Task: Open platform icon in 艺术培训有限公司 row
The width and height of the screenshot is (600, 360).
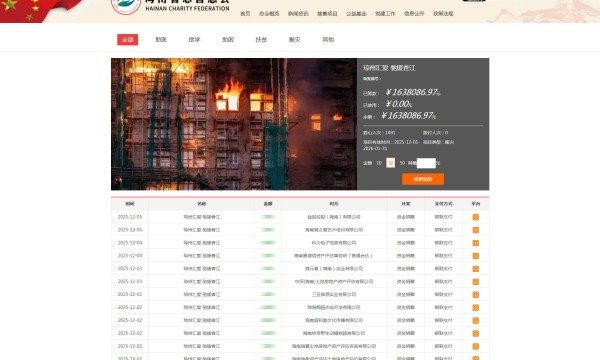Action: point(476,230)
